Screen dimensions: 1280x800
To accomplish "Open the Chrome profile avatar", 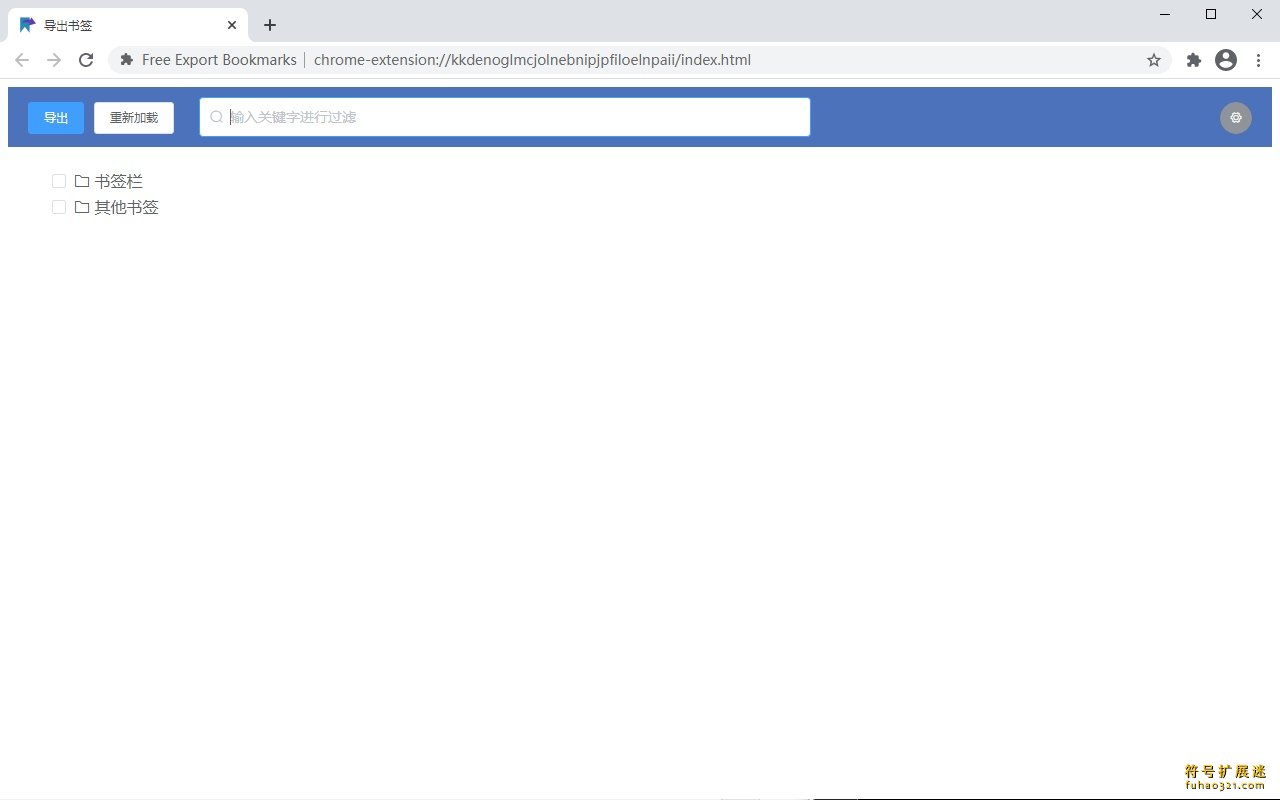I will coord(1226,60).
